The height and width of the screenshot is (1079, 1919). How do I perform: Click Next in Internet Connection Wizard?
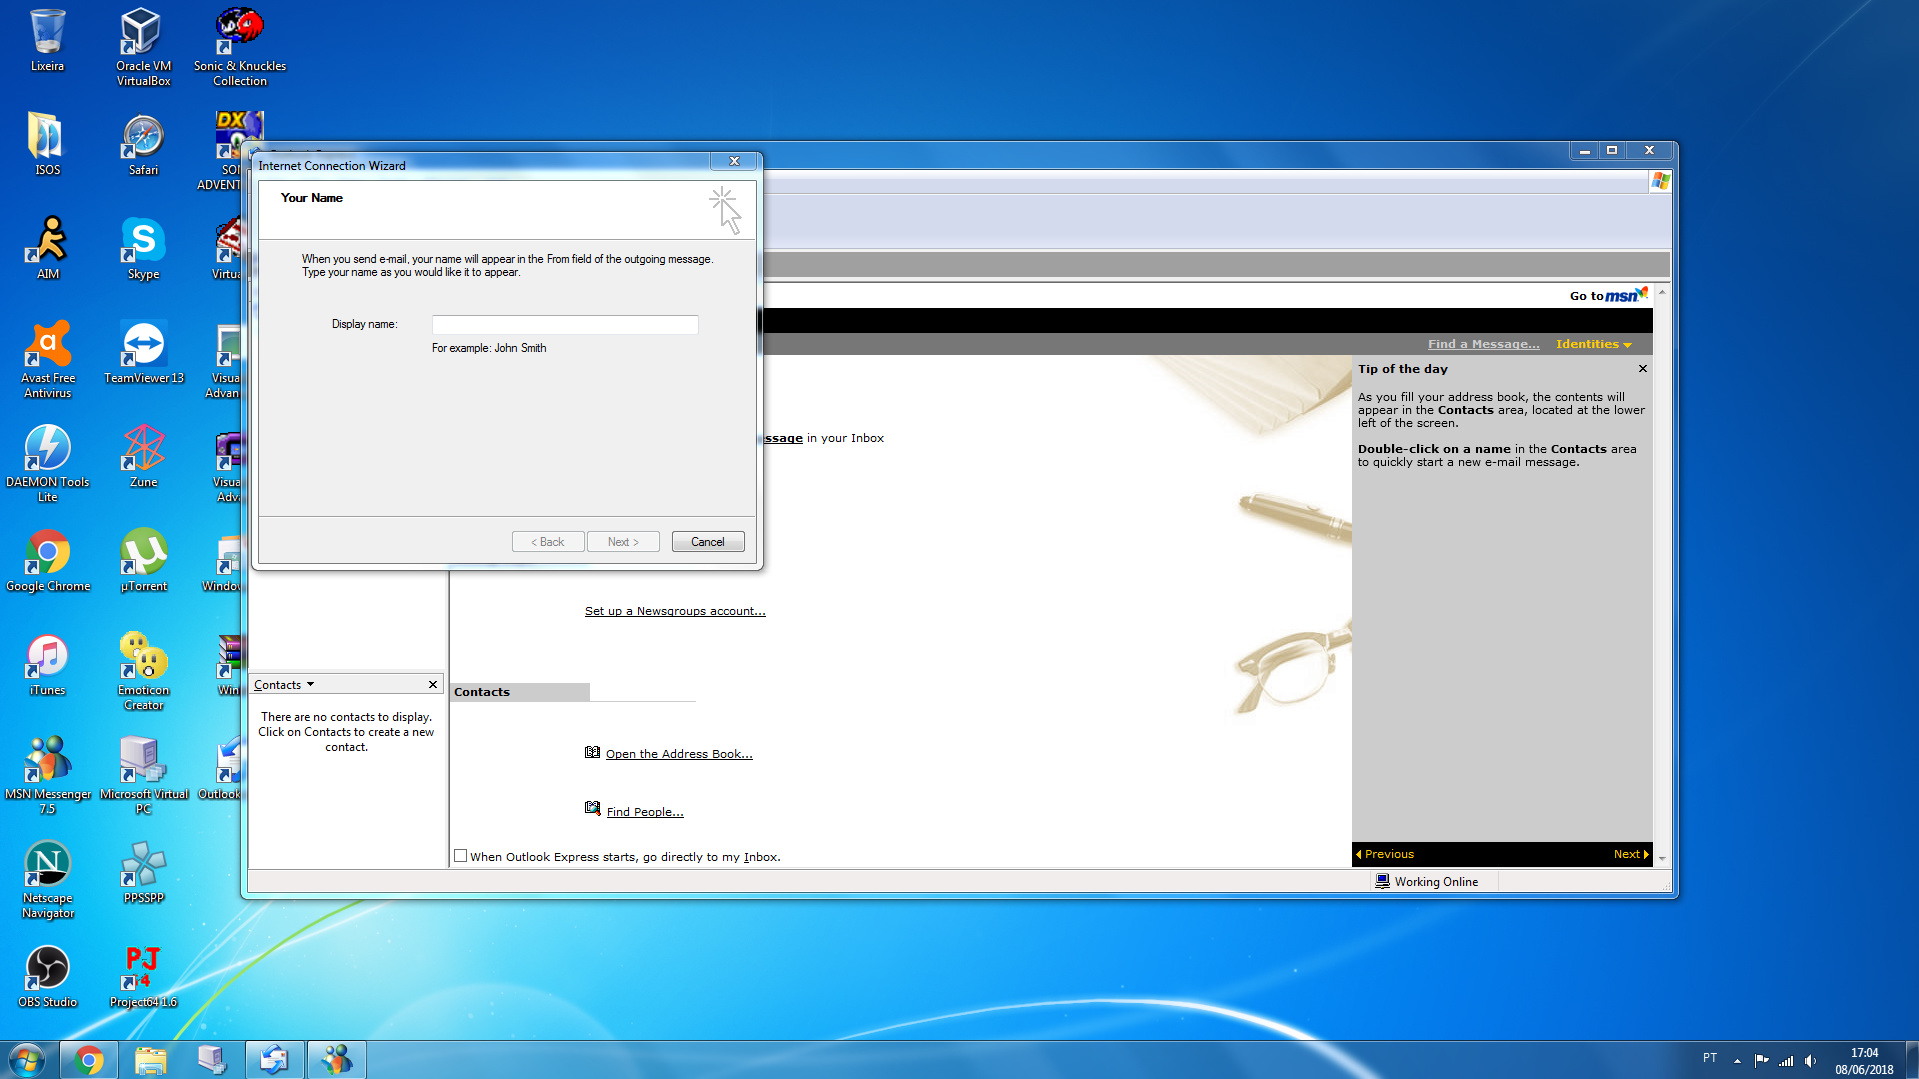pos(623,542)
